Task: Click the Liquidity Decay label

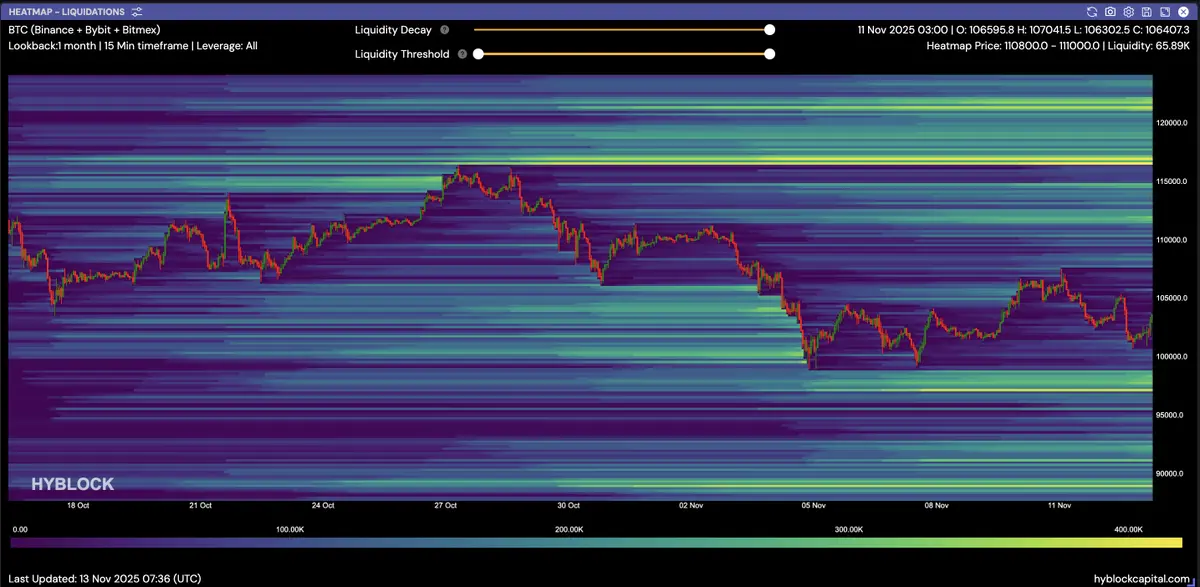Action: 393,30
